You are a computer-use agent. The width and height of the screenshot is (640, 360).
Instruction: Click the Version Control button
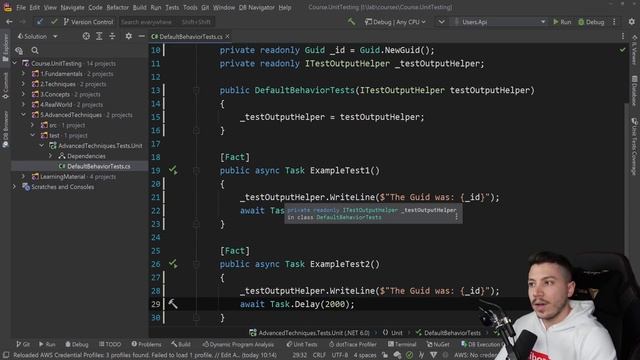point(88,22)
